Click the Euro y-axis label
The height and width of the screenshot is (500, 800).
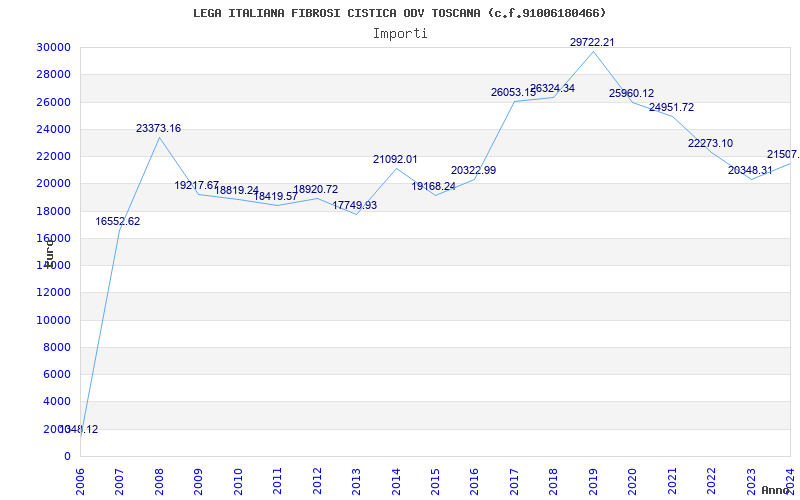[48, 253]
